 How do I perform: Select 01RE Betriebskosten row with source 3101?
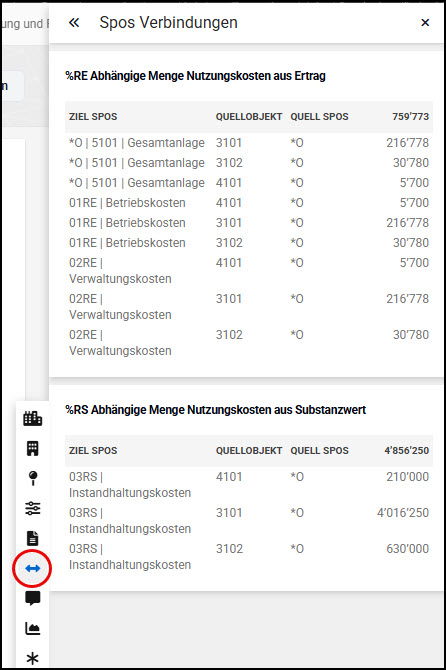pos(249,223)
